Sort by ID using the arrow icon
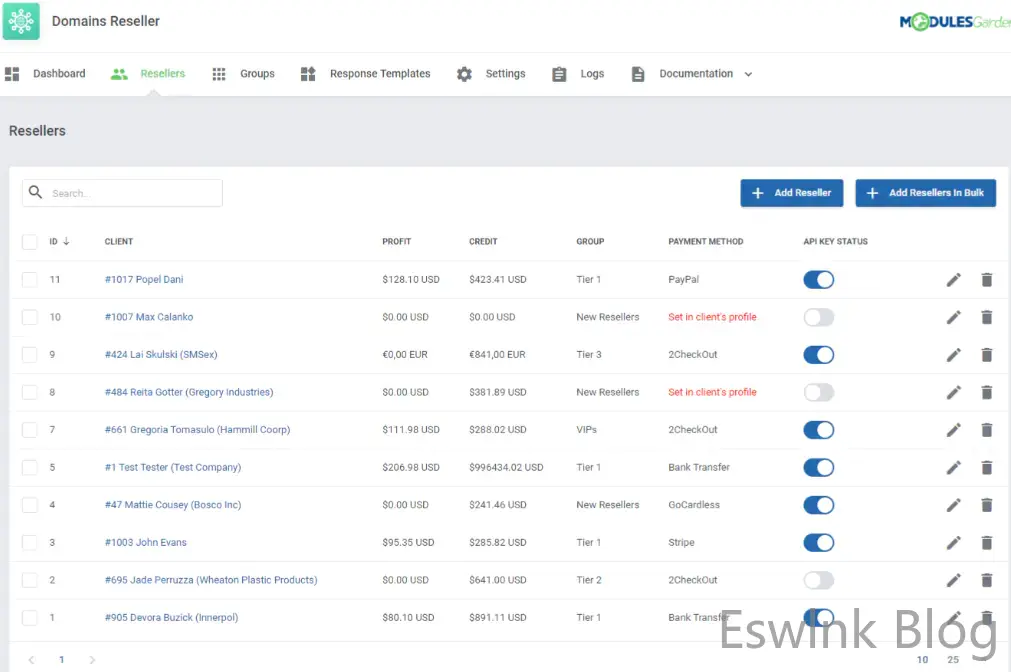This screenshot has width=1011, height=672. click(66, 241)
